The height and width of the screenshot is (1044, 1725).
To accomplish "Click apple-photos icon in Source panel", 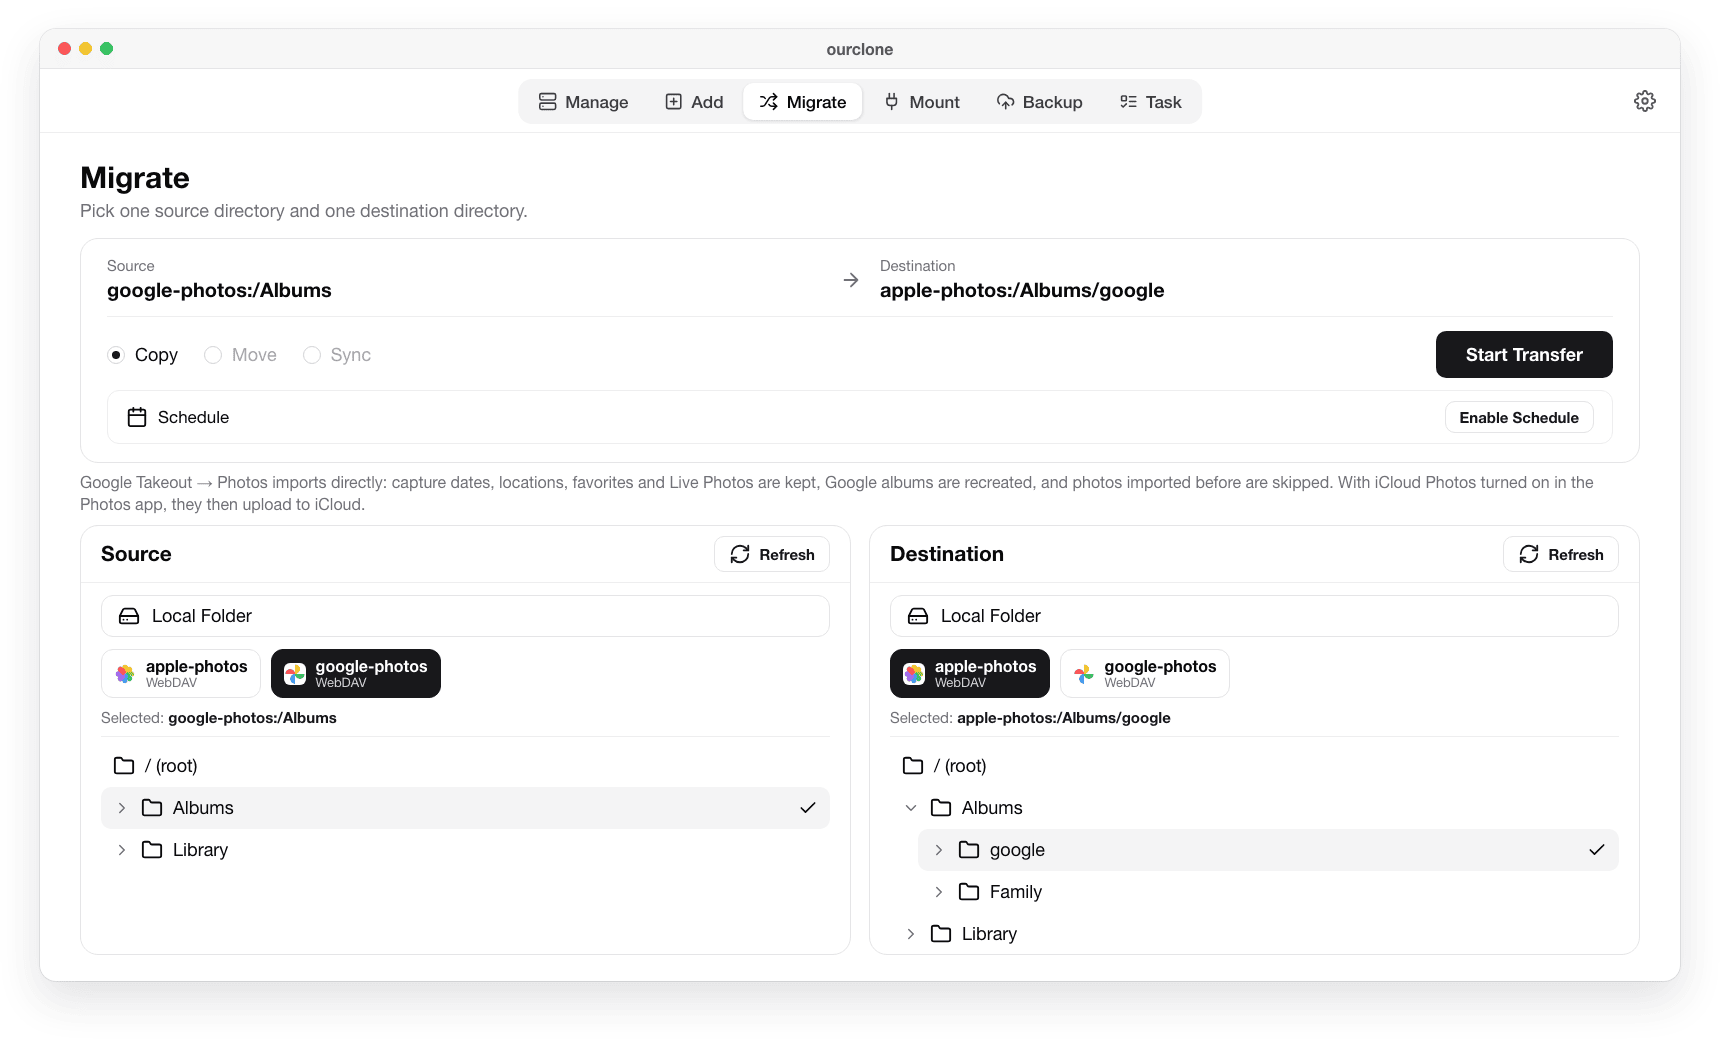I will [125, 674].
